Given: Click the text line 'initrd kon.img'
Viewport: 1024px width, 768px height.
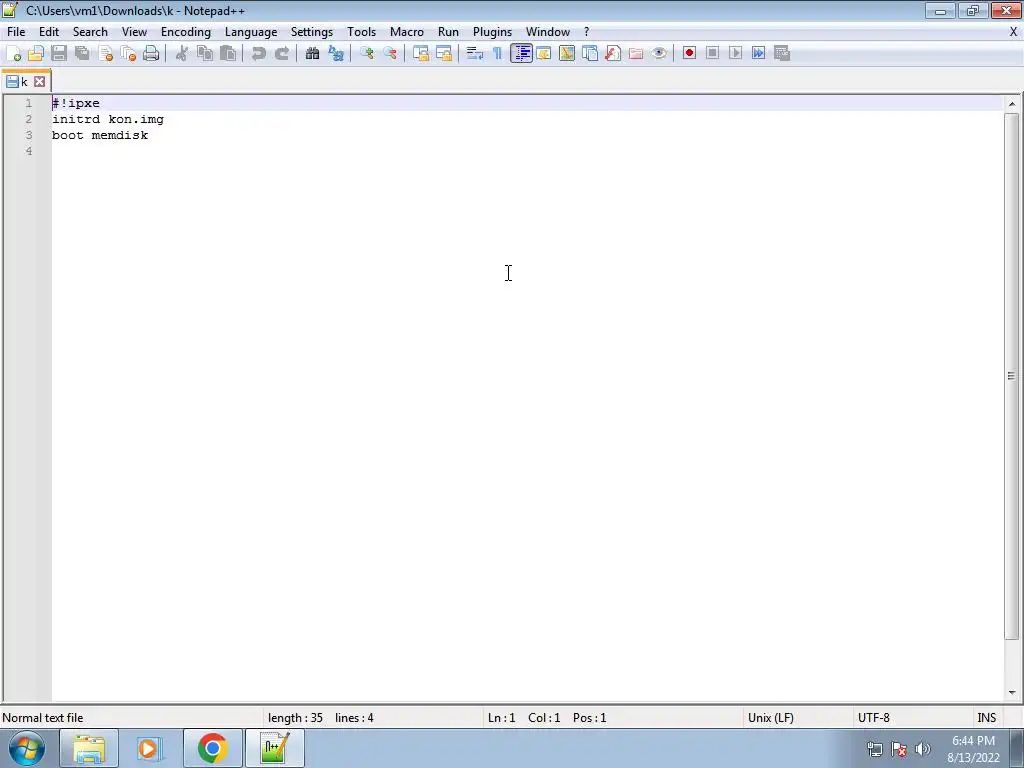Looking at the screenshot, I should 108,120.
